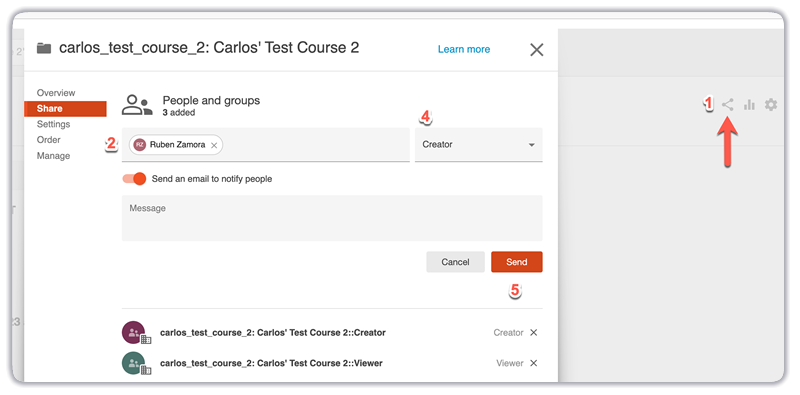800x395 pixels.
Task: Select the Carlos' Test Course 2::Viewer row text
Action: [x=271, y=363]
